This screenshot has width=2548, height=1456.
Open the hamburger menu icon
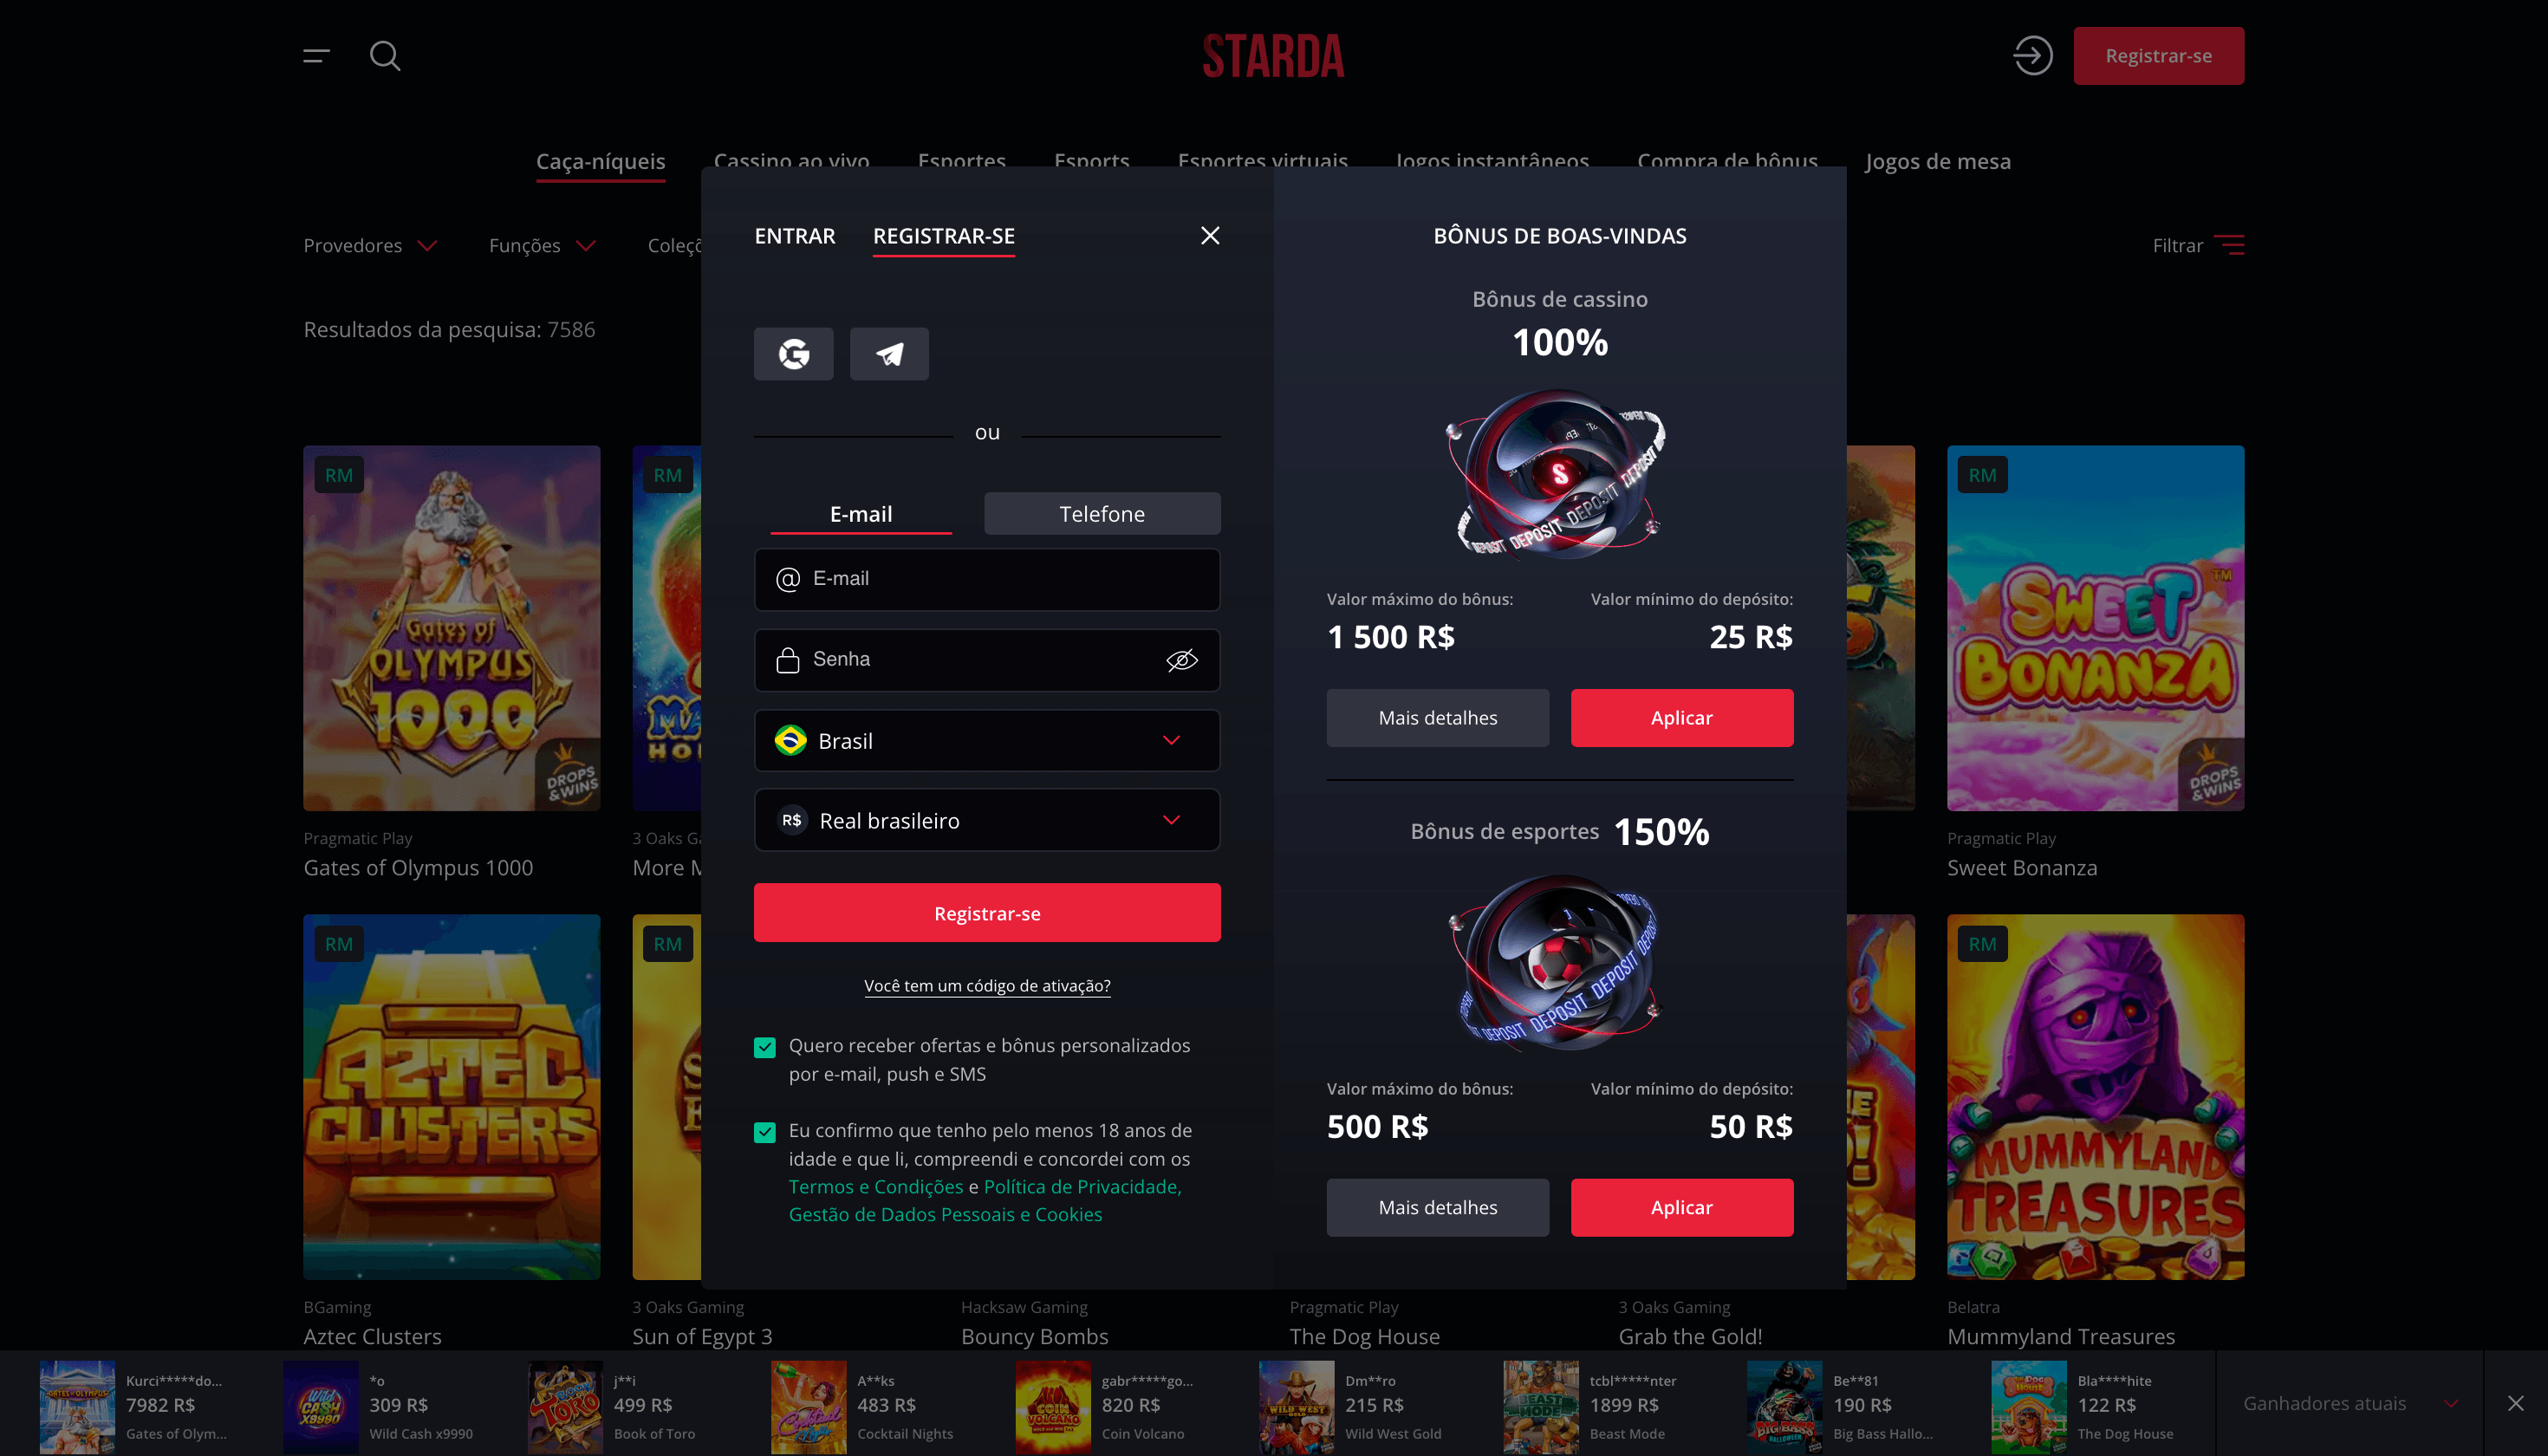click(x=316, y=56)
